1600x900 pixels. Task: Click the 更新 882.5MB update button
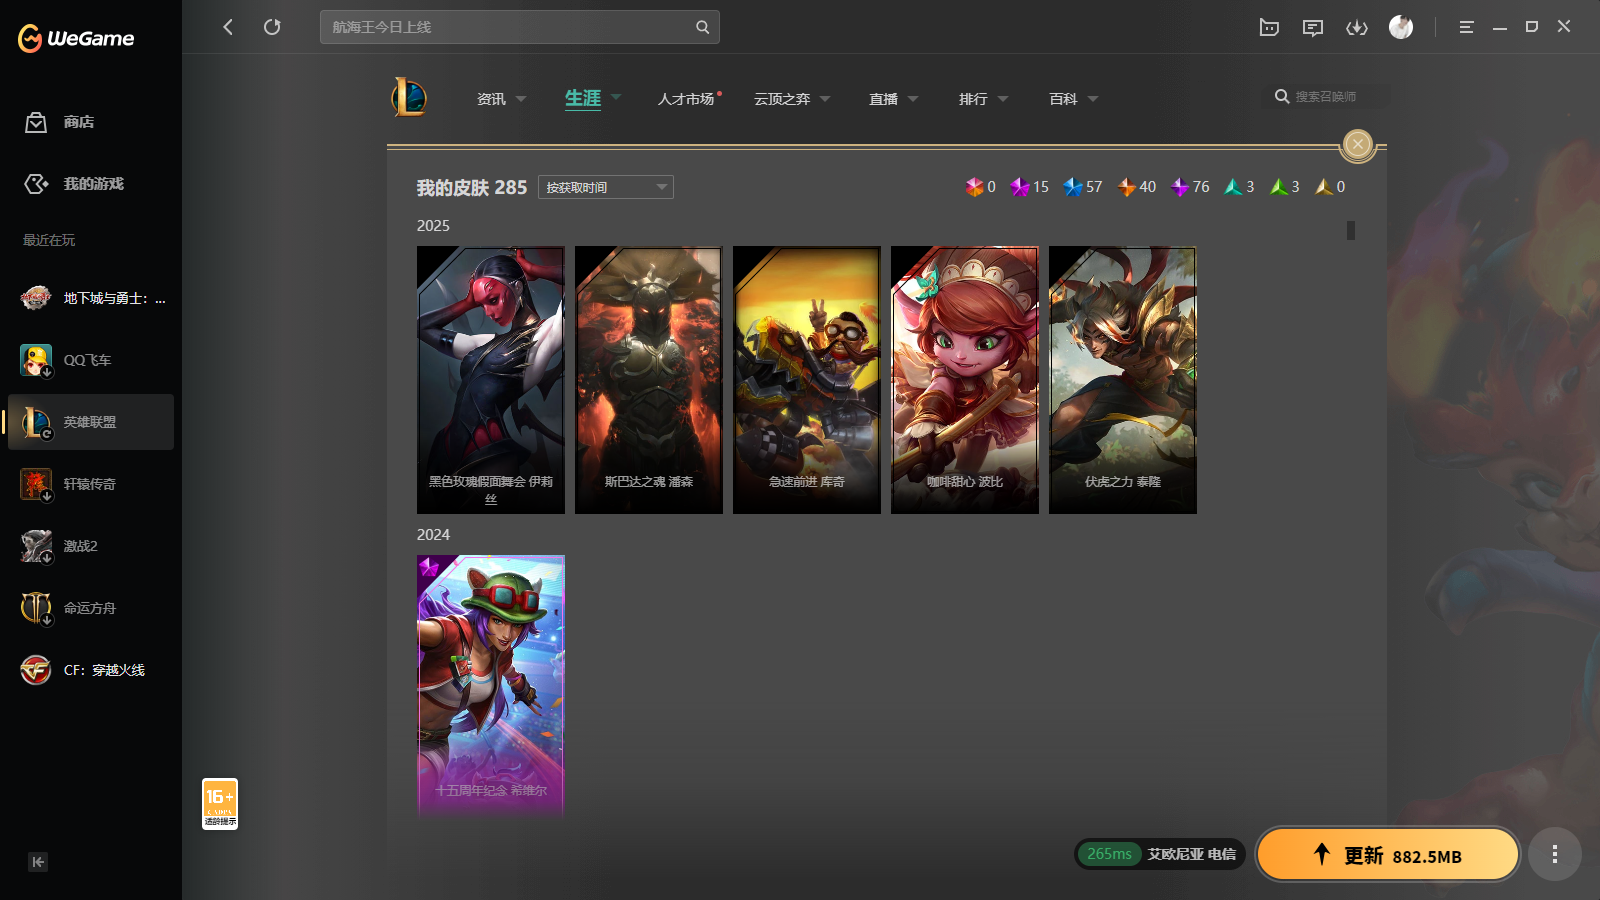tap(1388, 854)
